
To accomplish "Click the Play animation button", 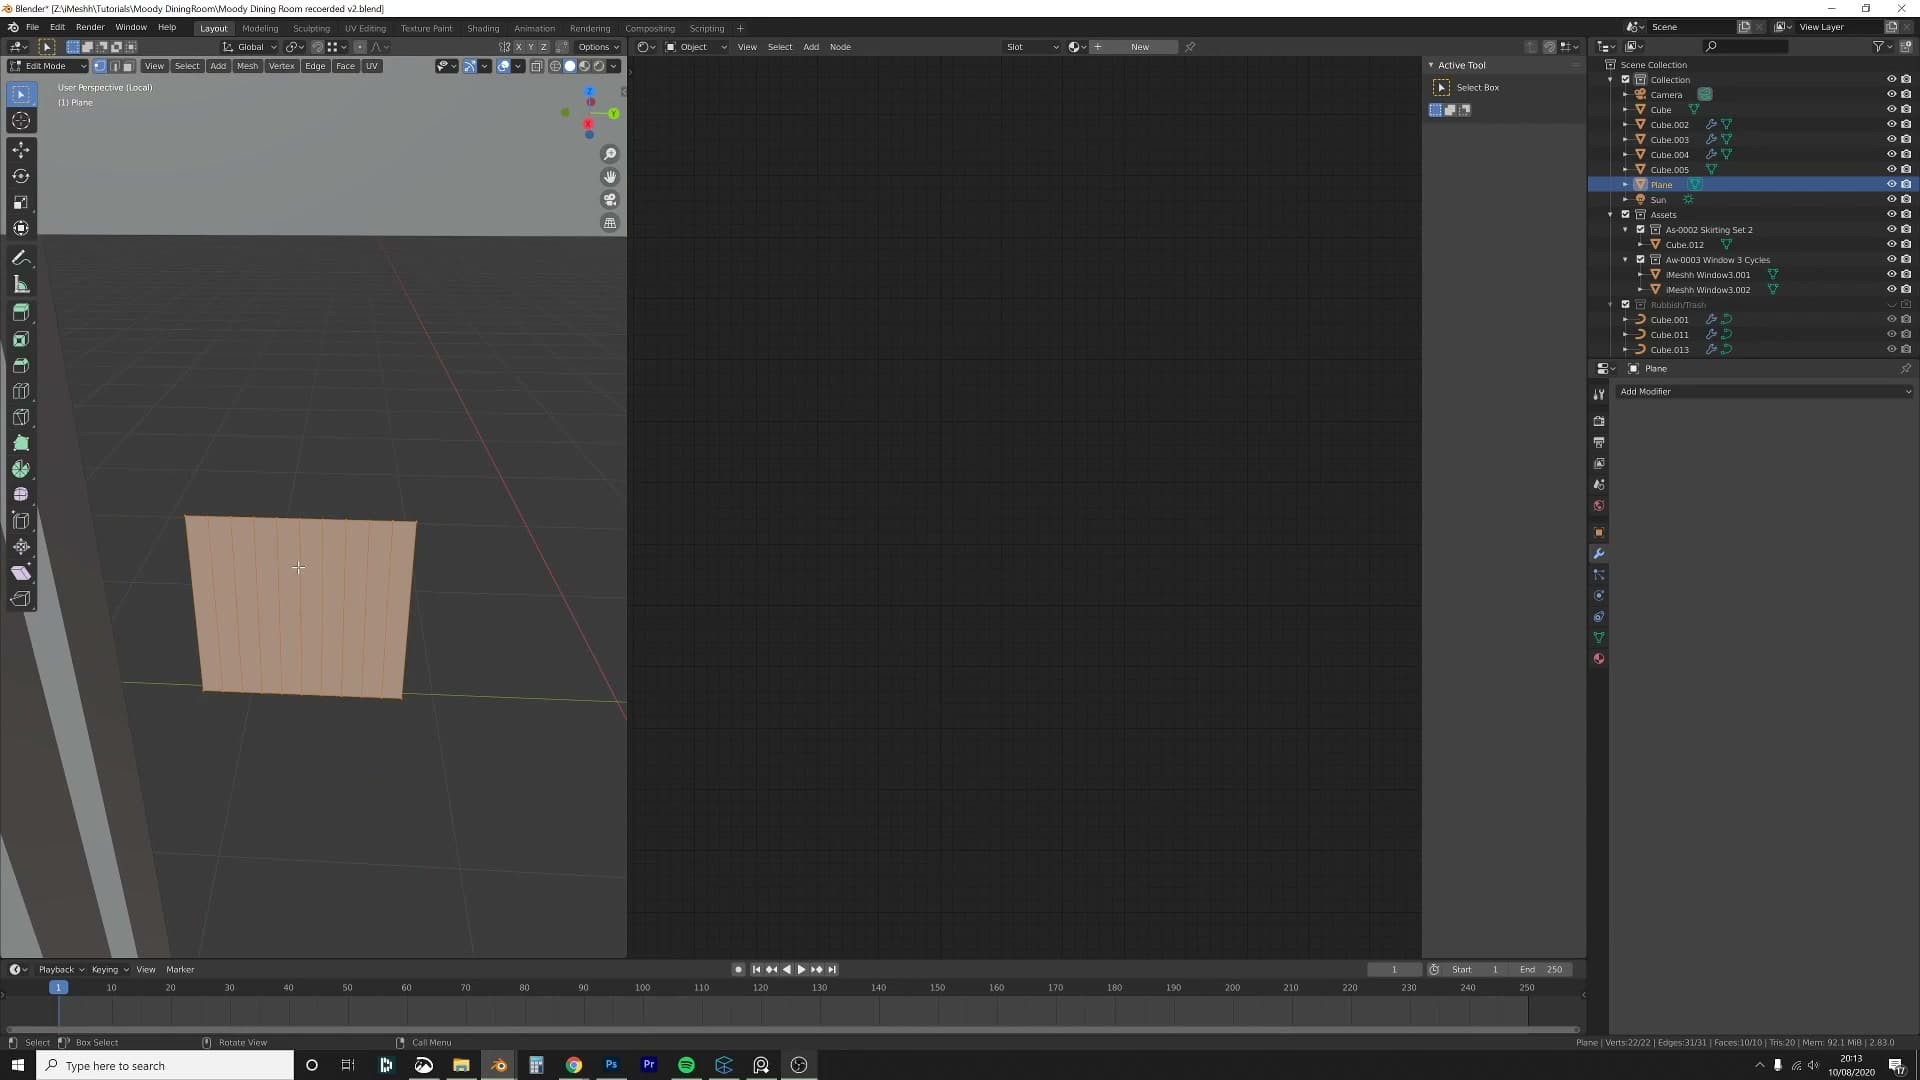I will (801, 970).
